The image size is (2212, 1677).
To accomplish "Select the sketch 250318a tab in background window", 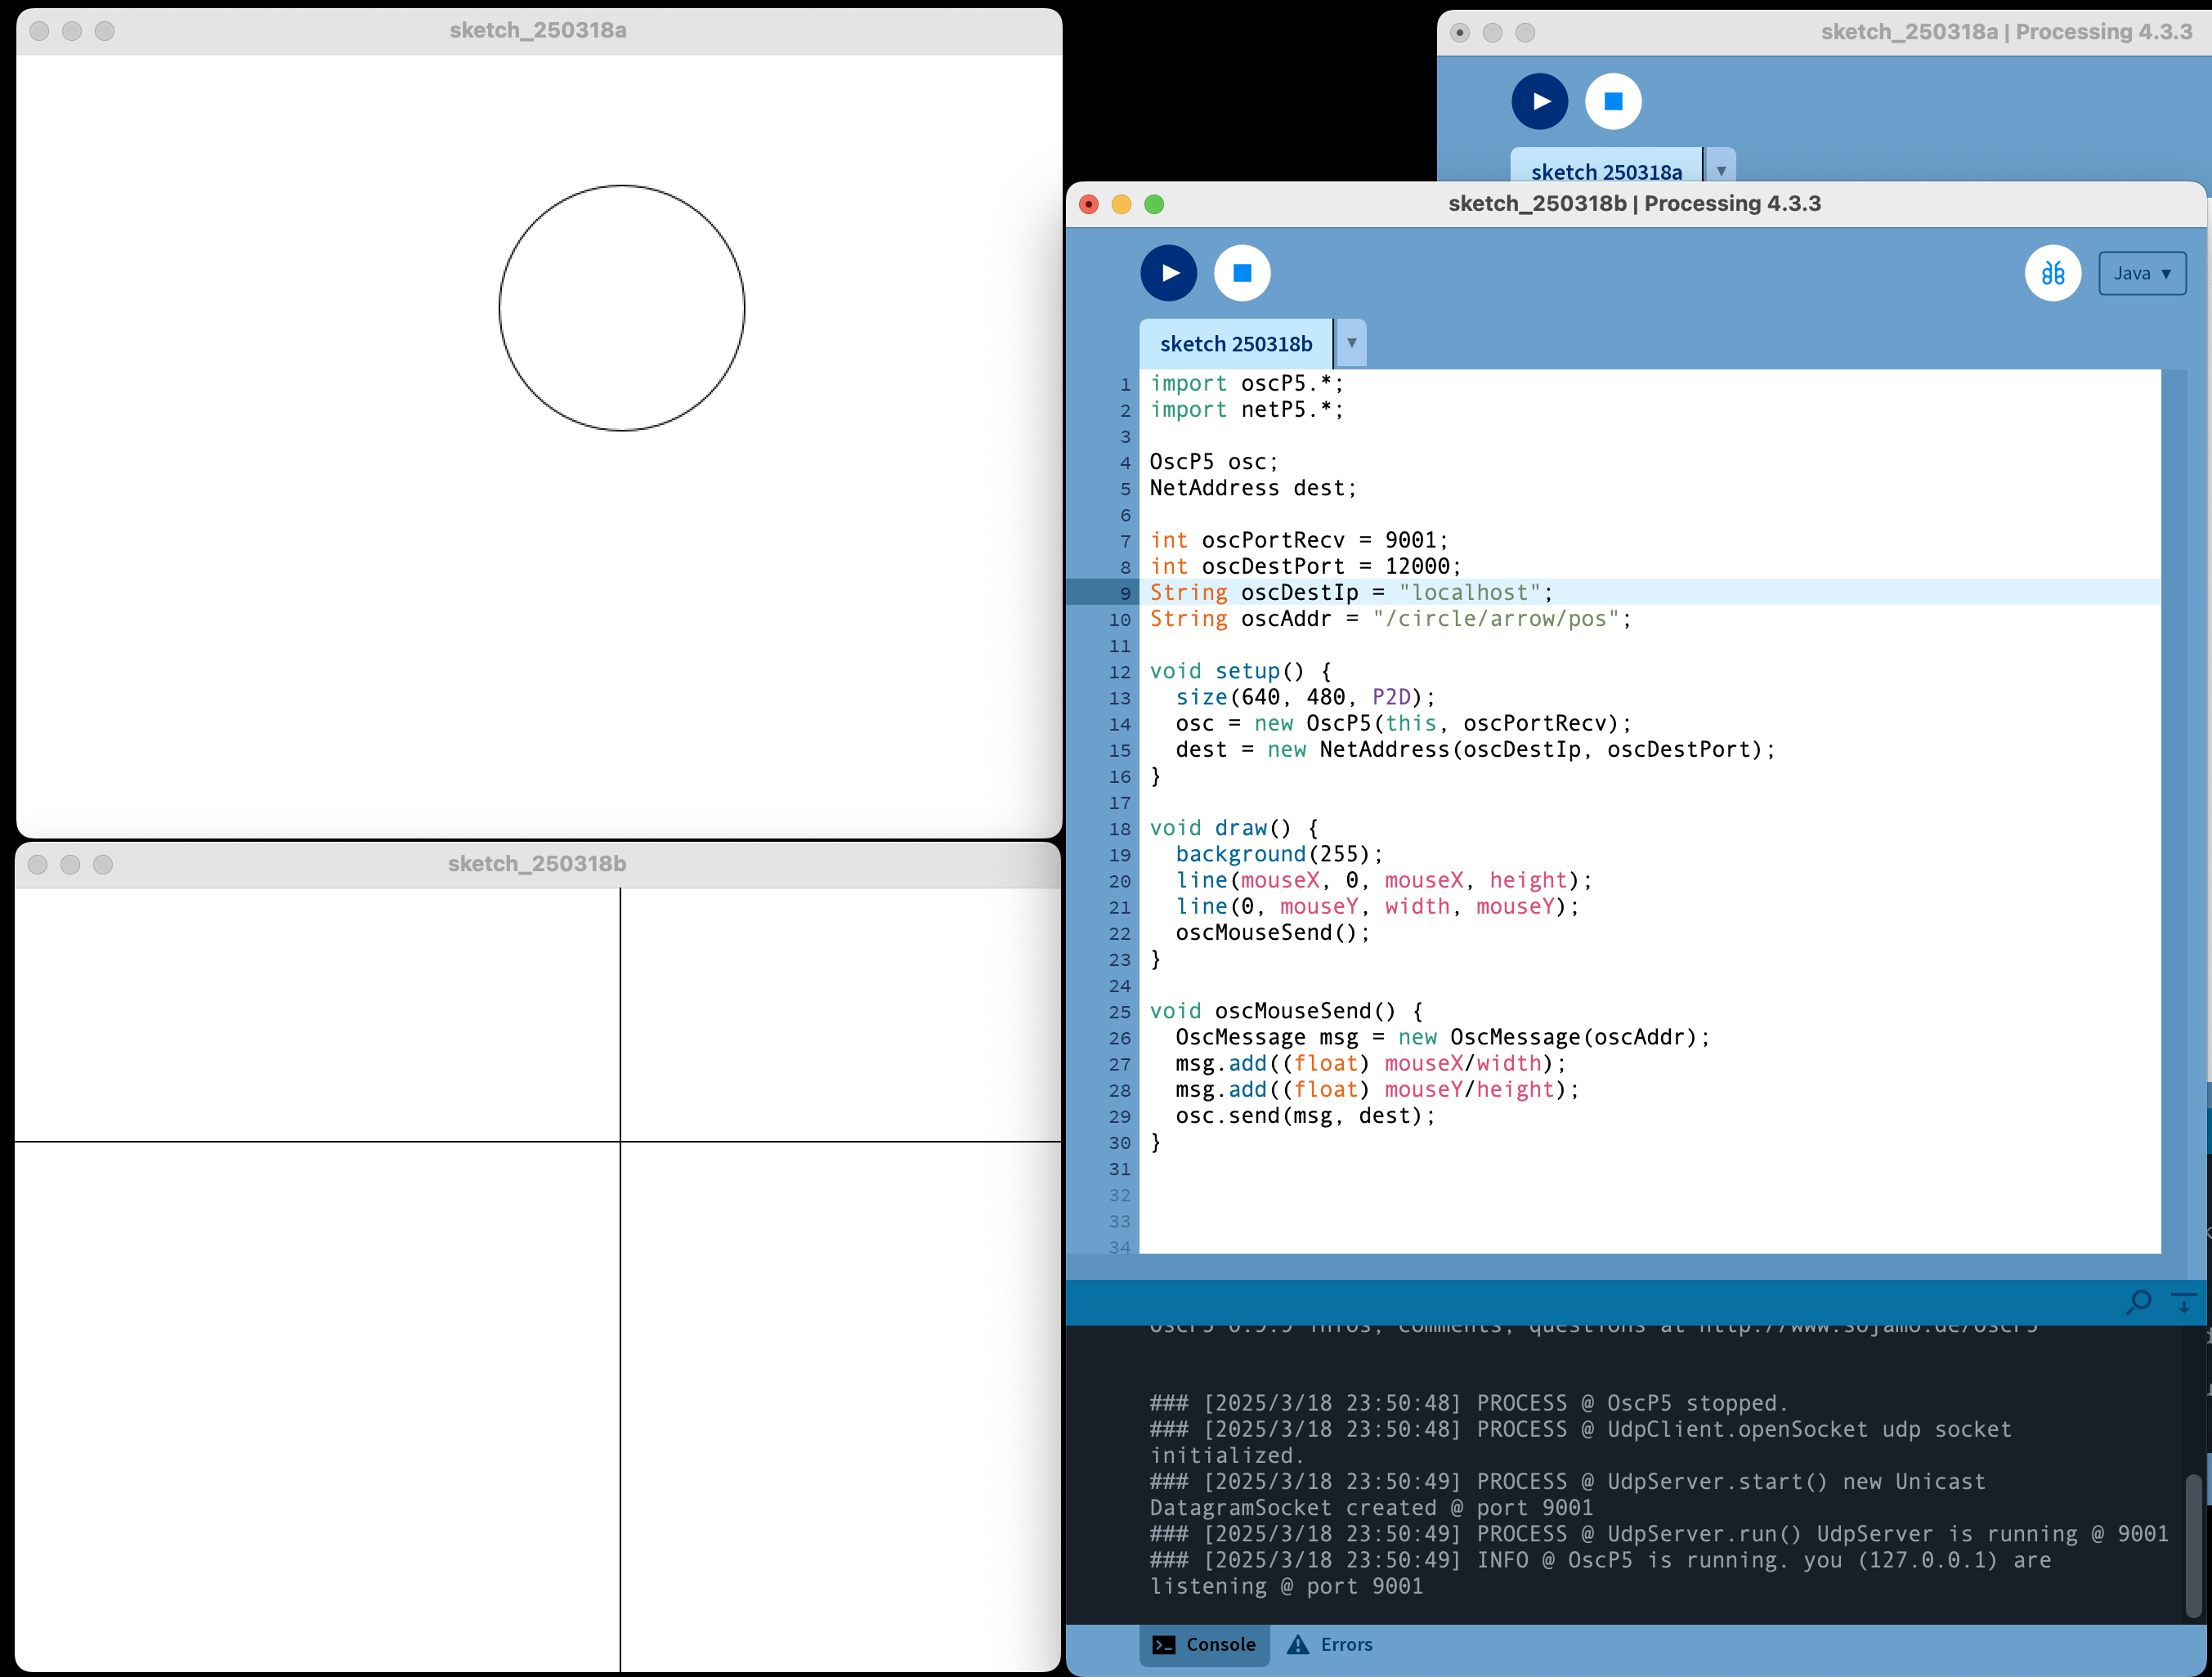I will point(1606,167).
